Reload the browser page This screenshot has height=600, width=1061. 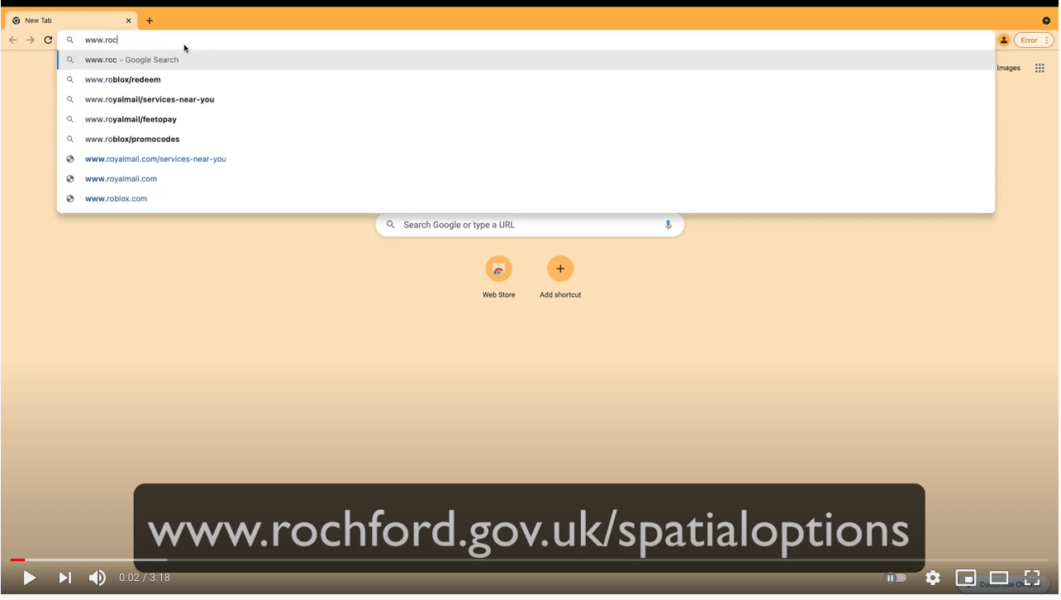click(x=48, y=40)
